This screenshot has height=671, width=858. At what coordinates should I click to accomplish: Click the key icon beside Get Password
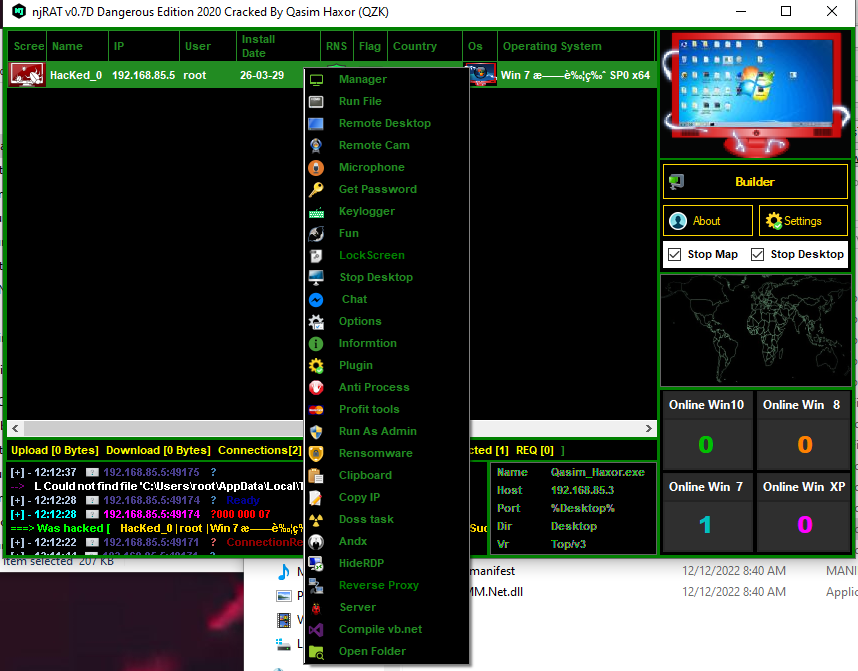[x=316, y=190]
